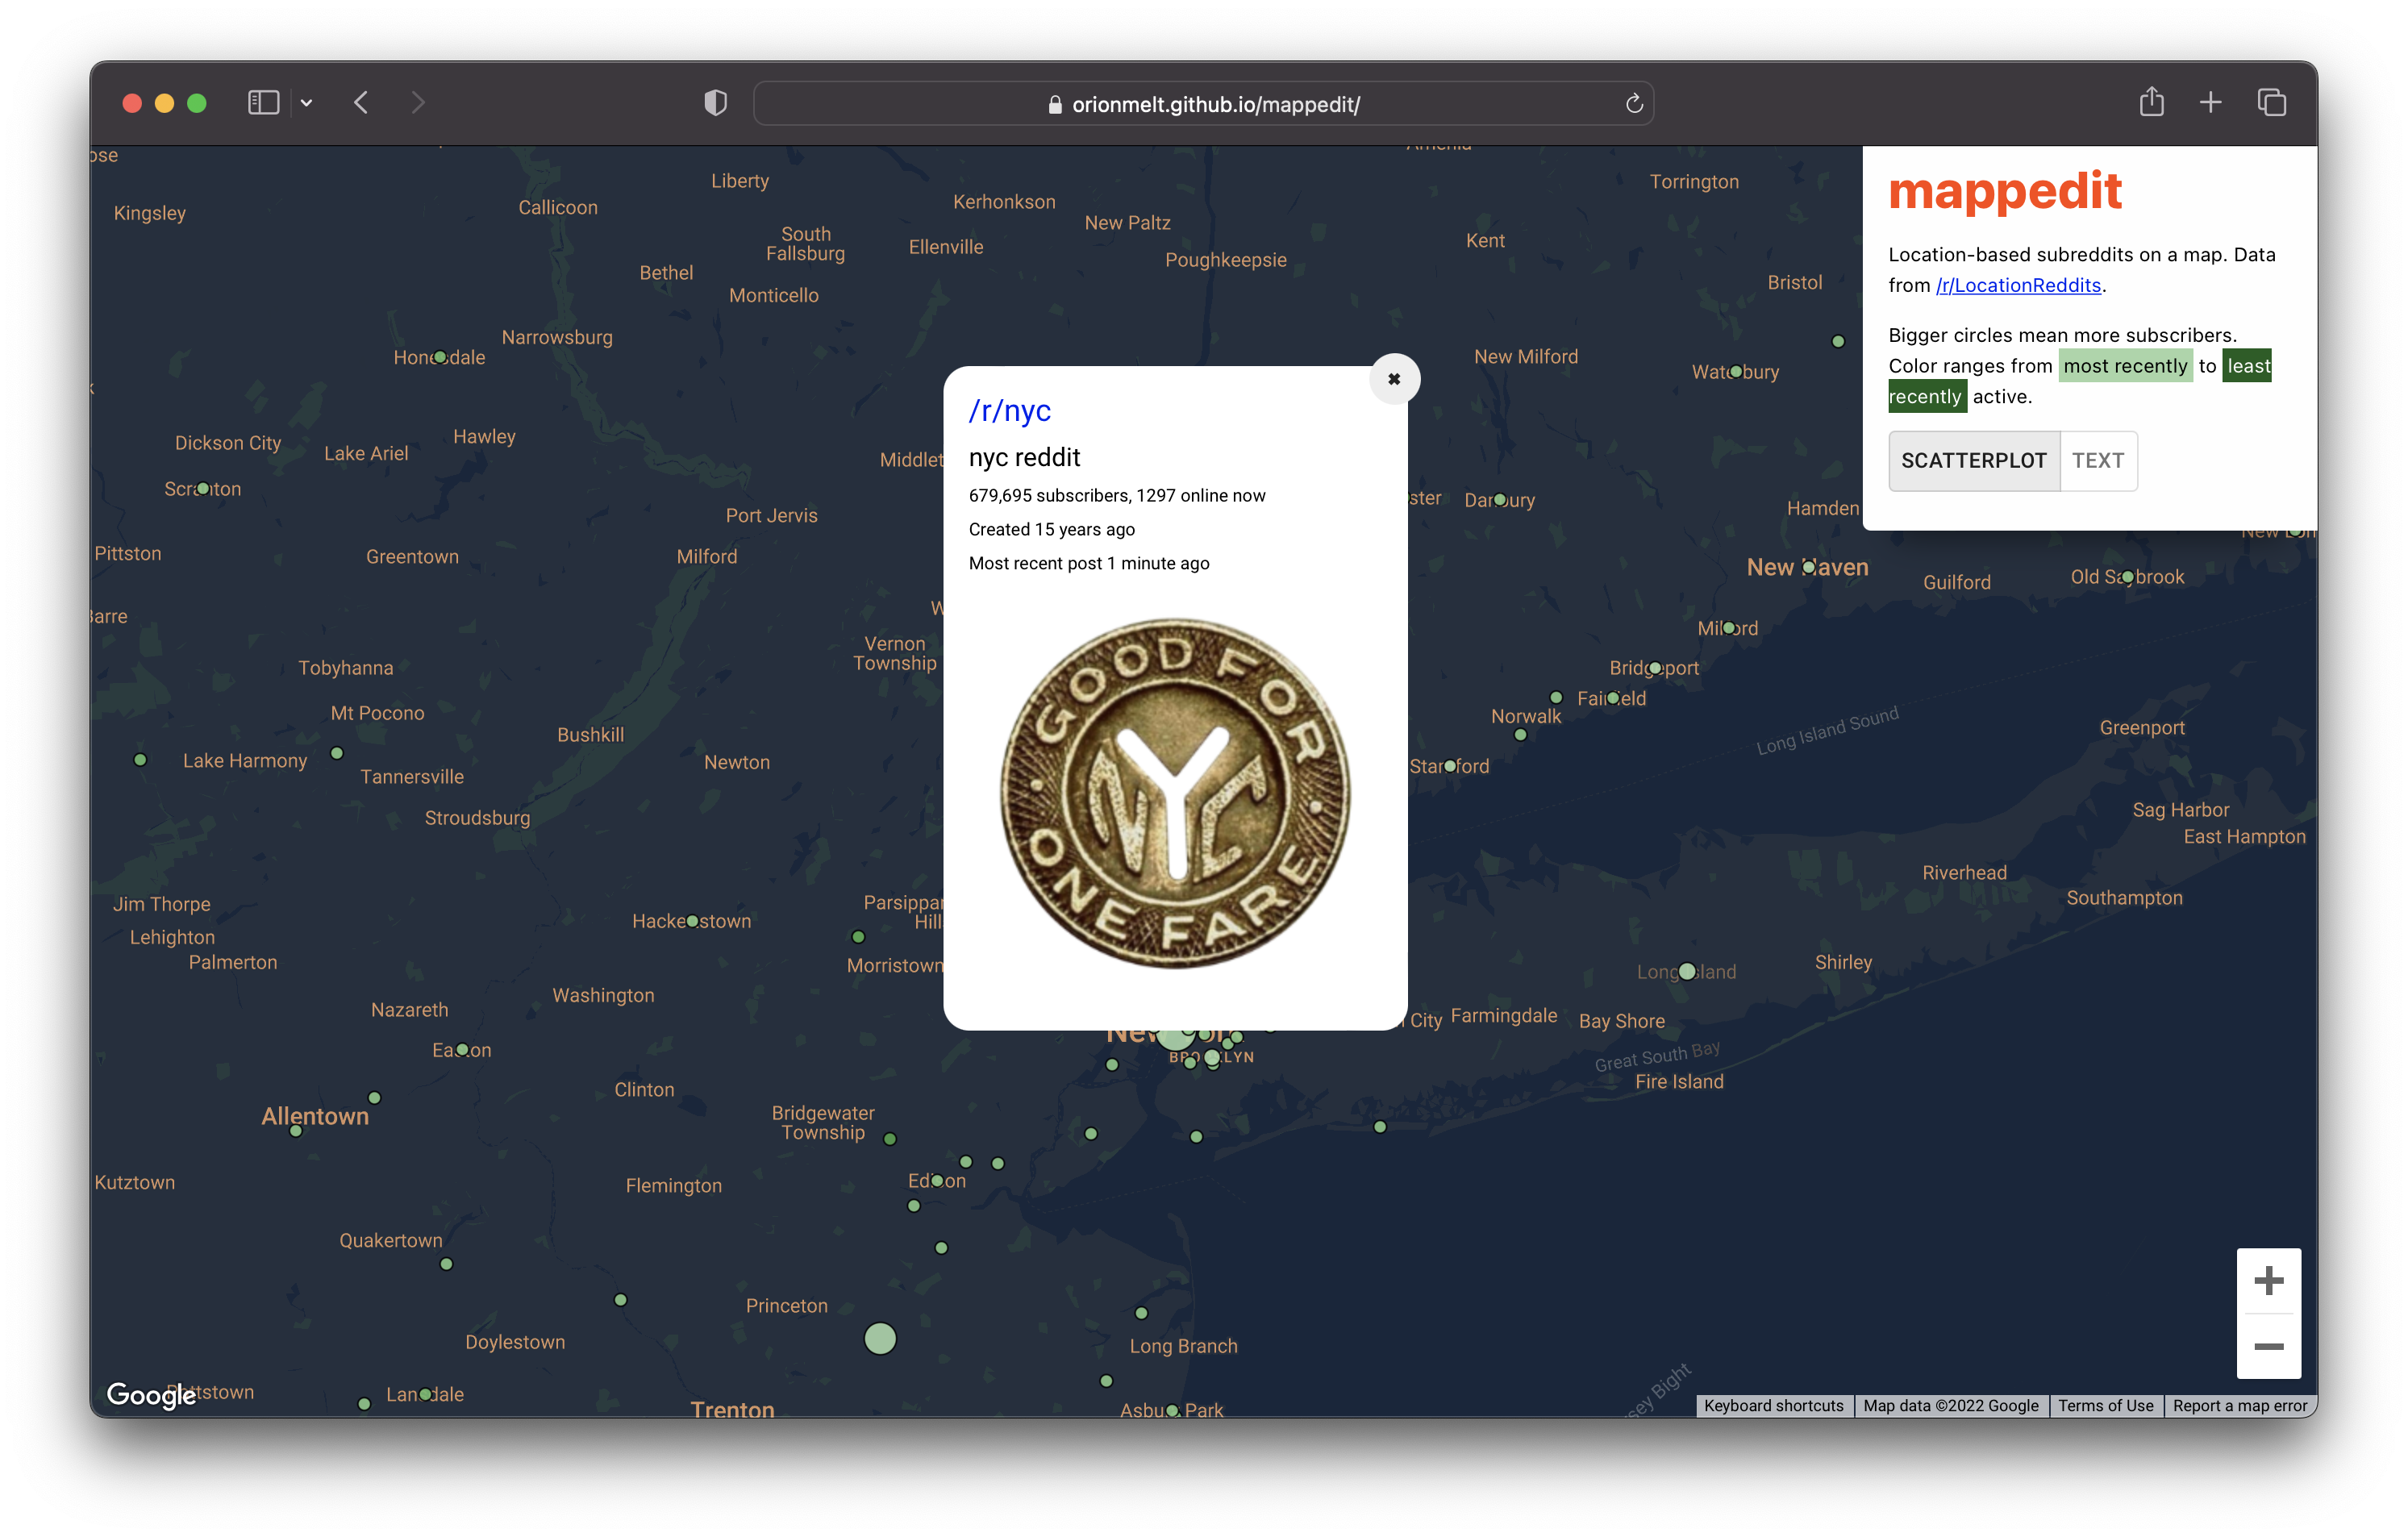
Task: Expand the sidebar dropdown chevron
Action: click(307, 103)
